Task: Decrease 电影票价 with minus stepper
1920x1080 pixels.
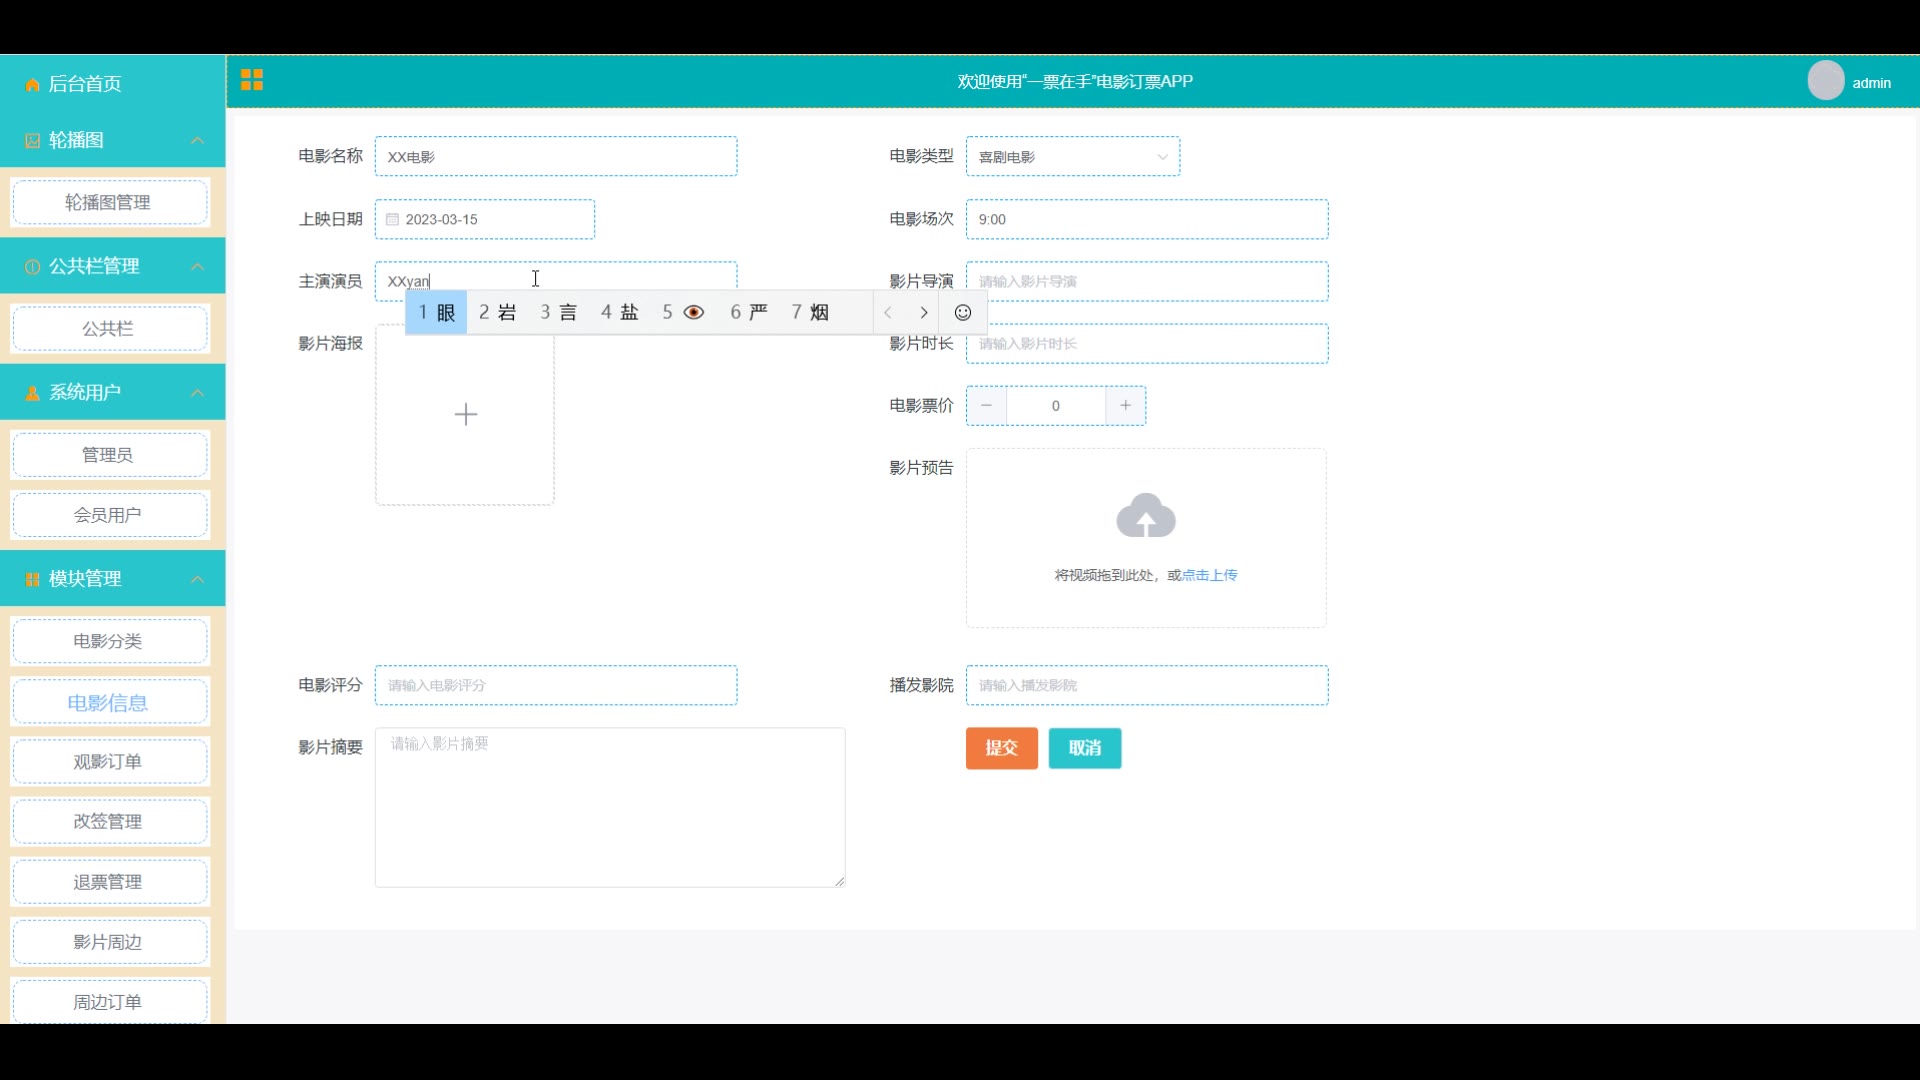Action: point(986,406)
